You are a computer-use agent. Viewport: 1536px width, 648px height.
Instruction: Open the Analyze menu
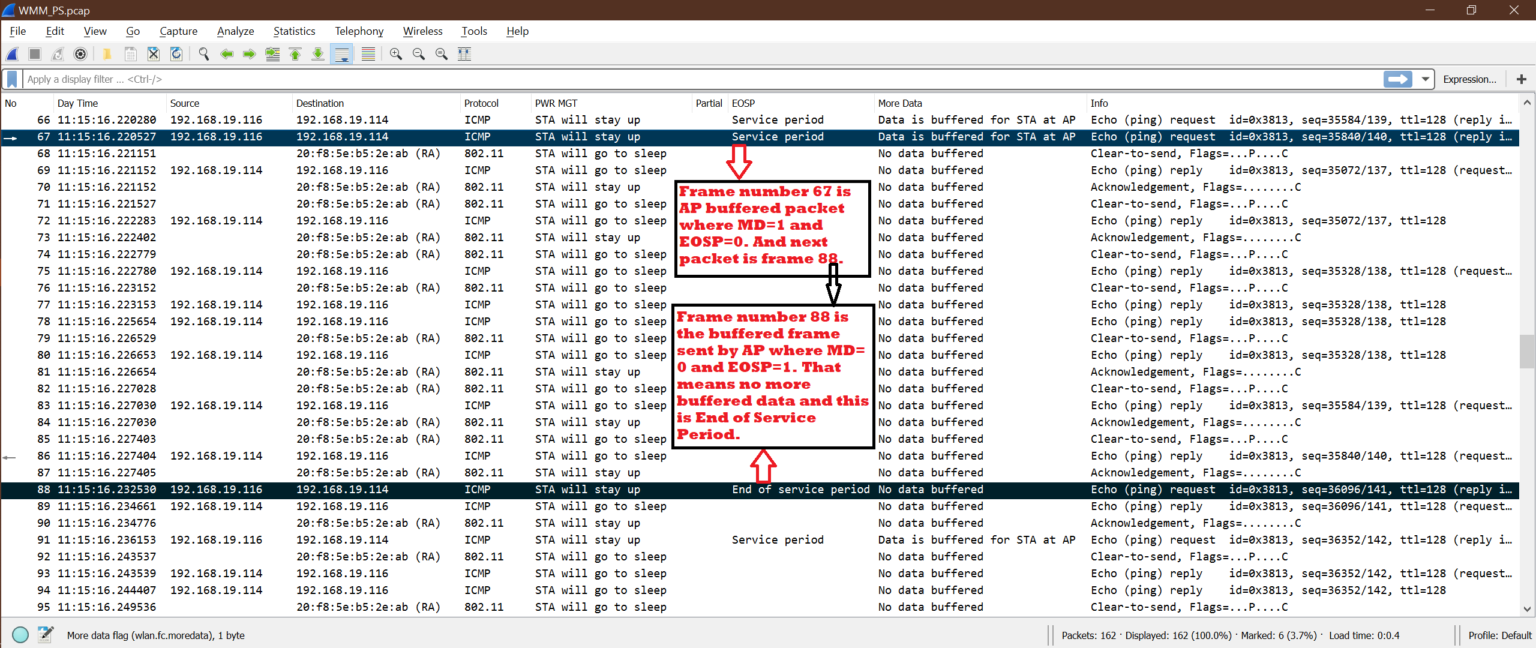pyautogui.click(x=235, y=31)
